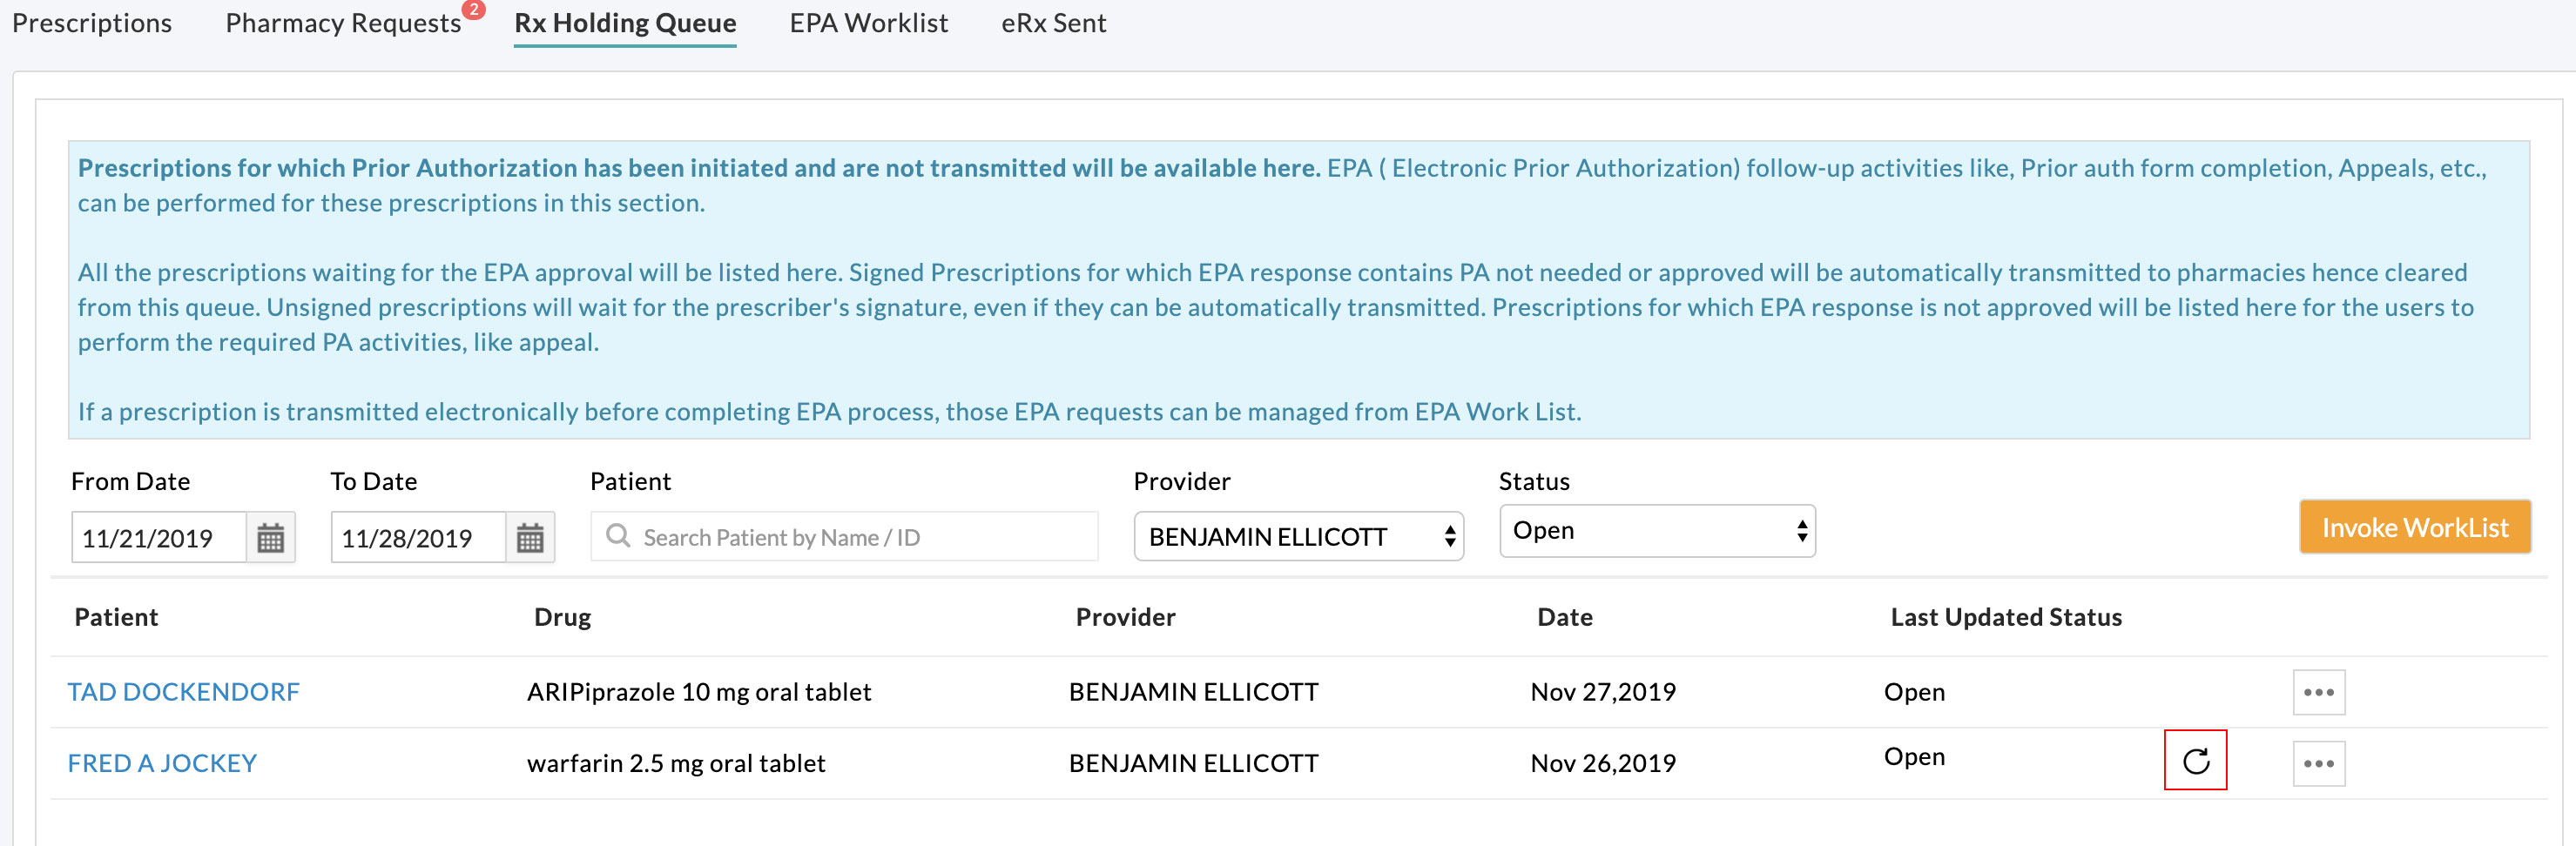Click the Provider dropdown stepper arrows
Viewport: 2576px width, 846px height.
pos(1450,537)
